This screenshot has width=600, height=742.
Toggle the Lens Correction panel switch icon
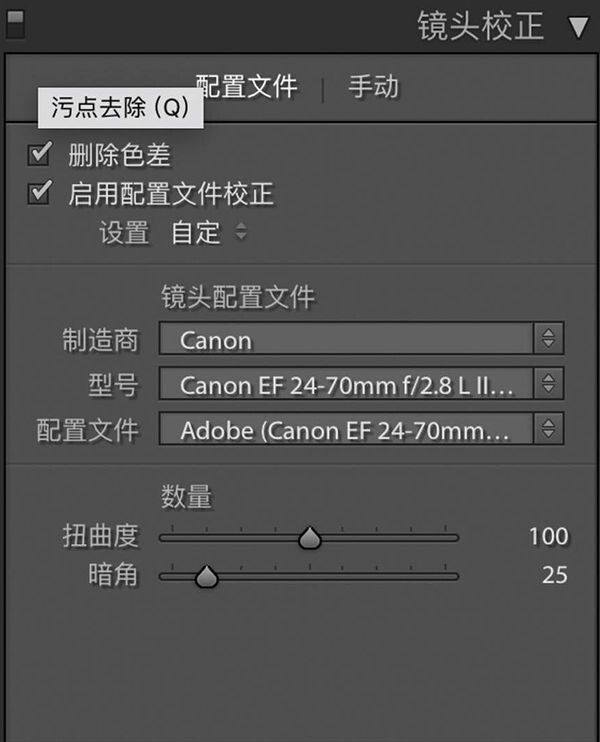15,24
